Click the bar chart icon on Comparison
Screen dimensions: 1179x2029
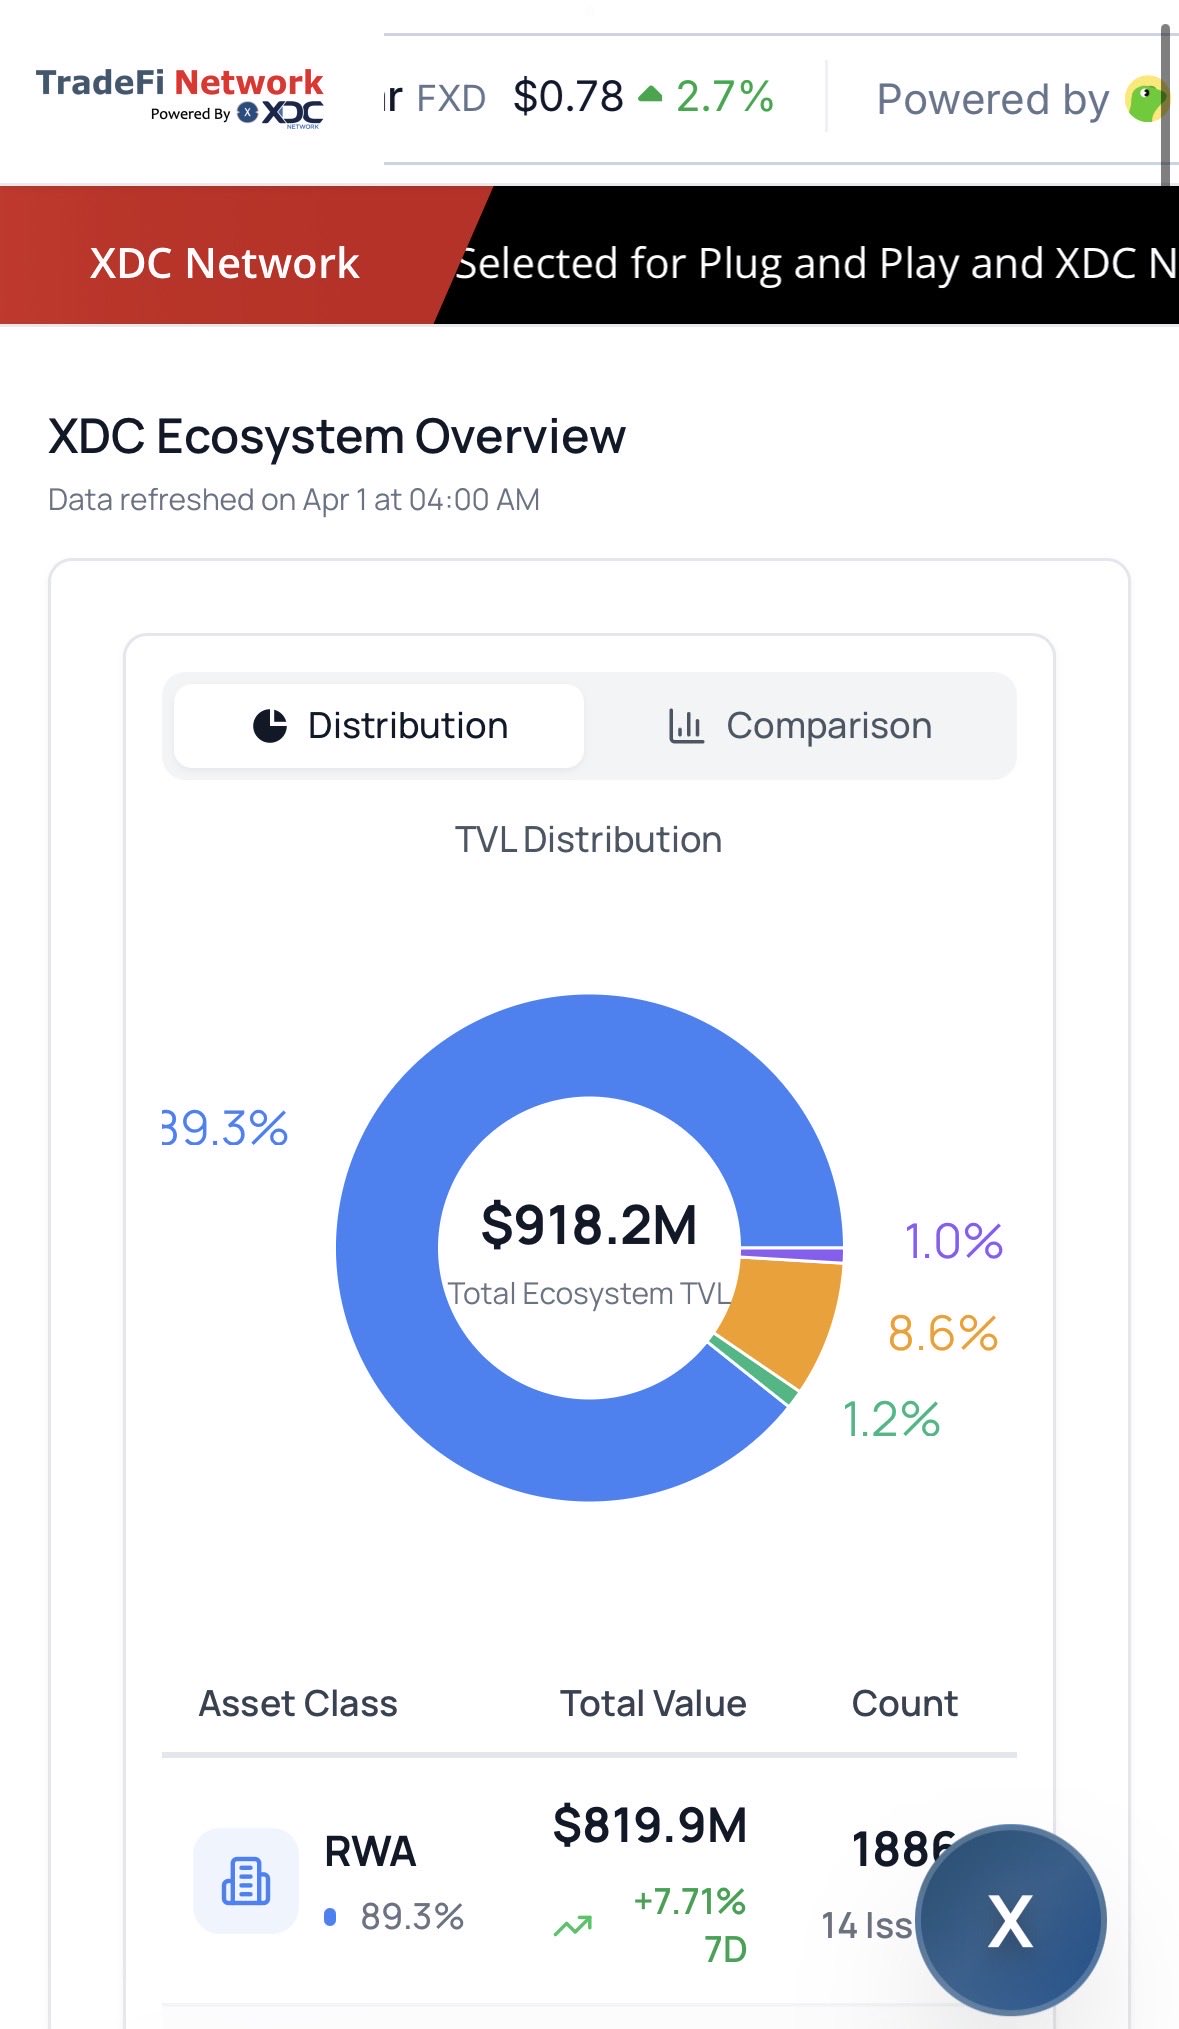pyautogui.click(x=686, y=726)
